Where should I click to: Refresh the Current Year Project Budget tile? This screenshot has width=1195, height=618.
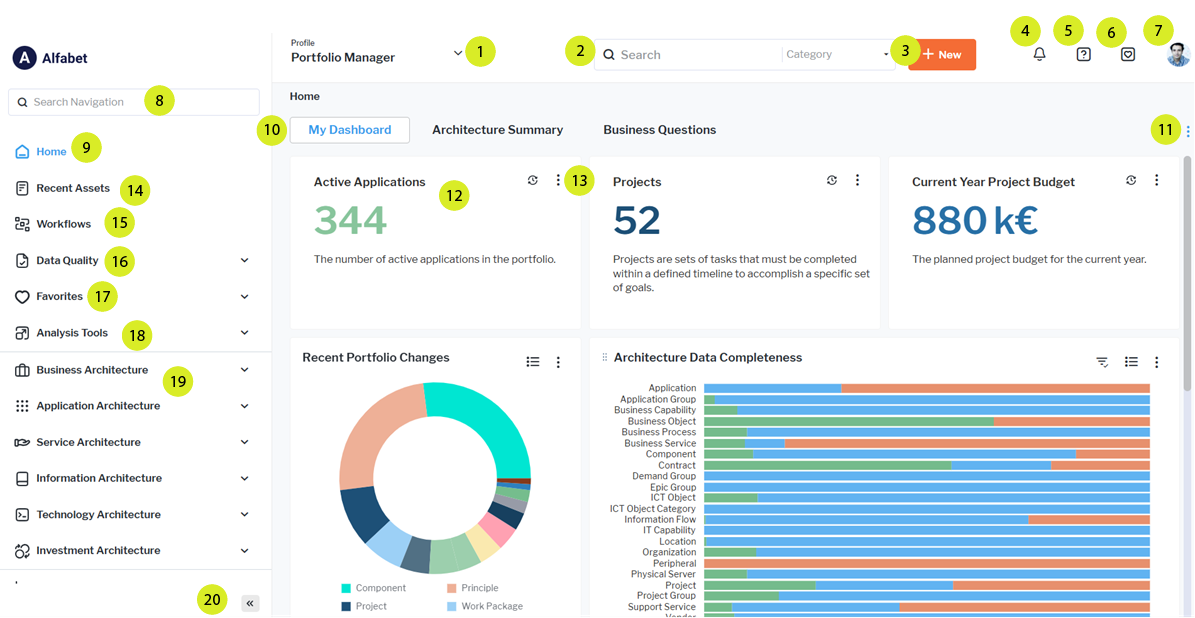[x=1130, y=181]
